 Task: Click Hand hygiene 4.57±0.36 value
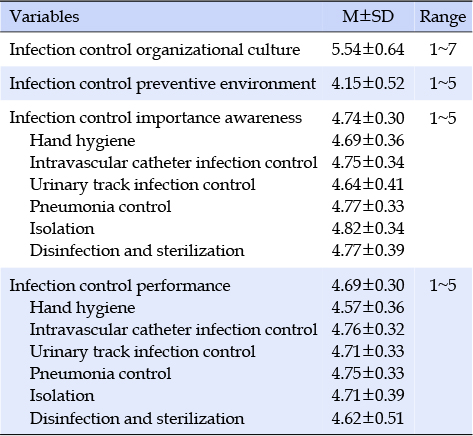click(368, 307)
